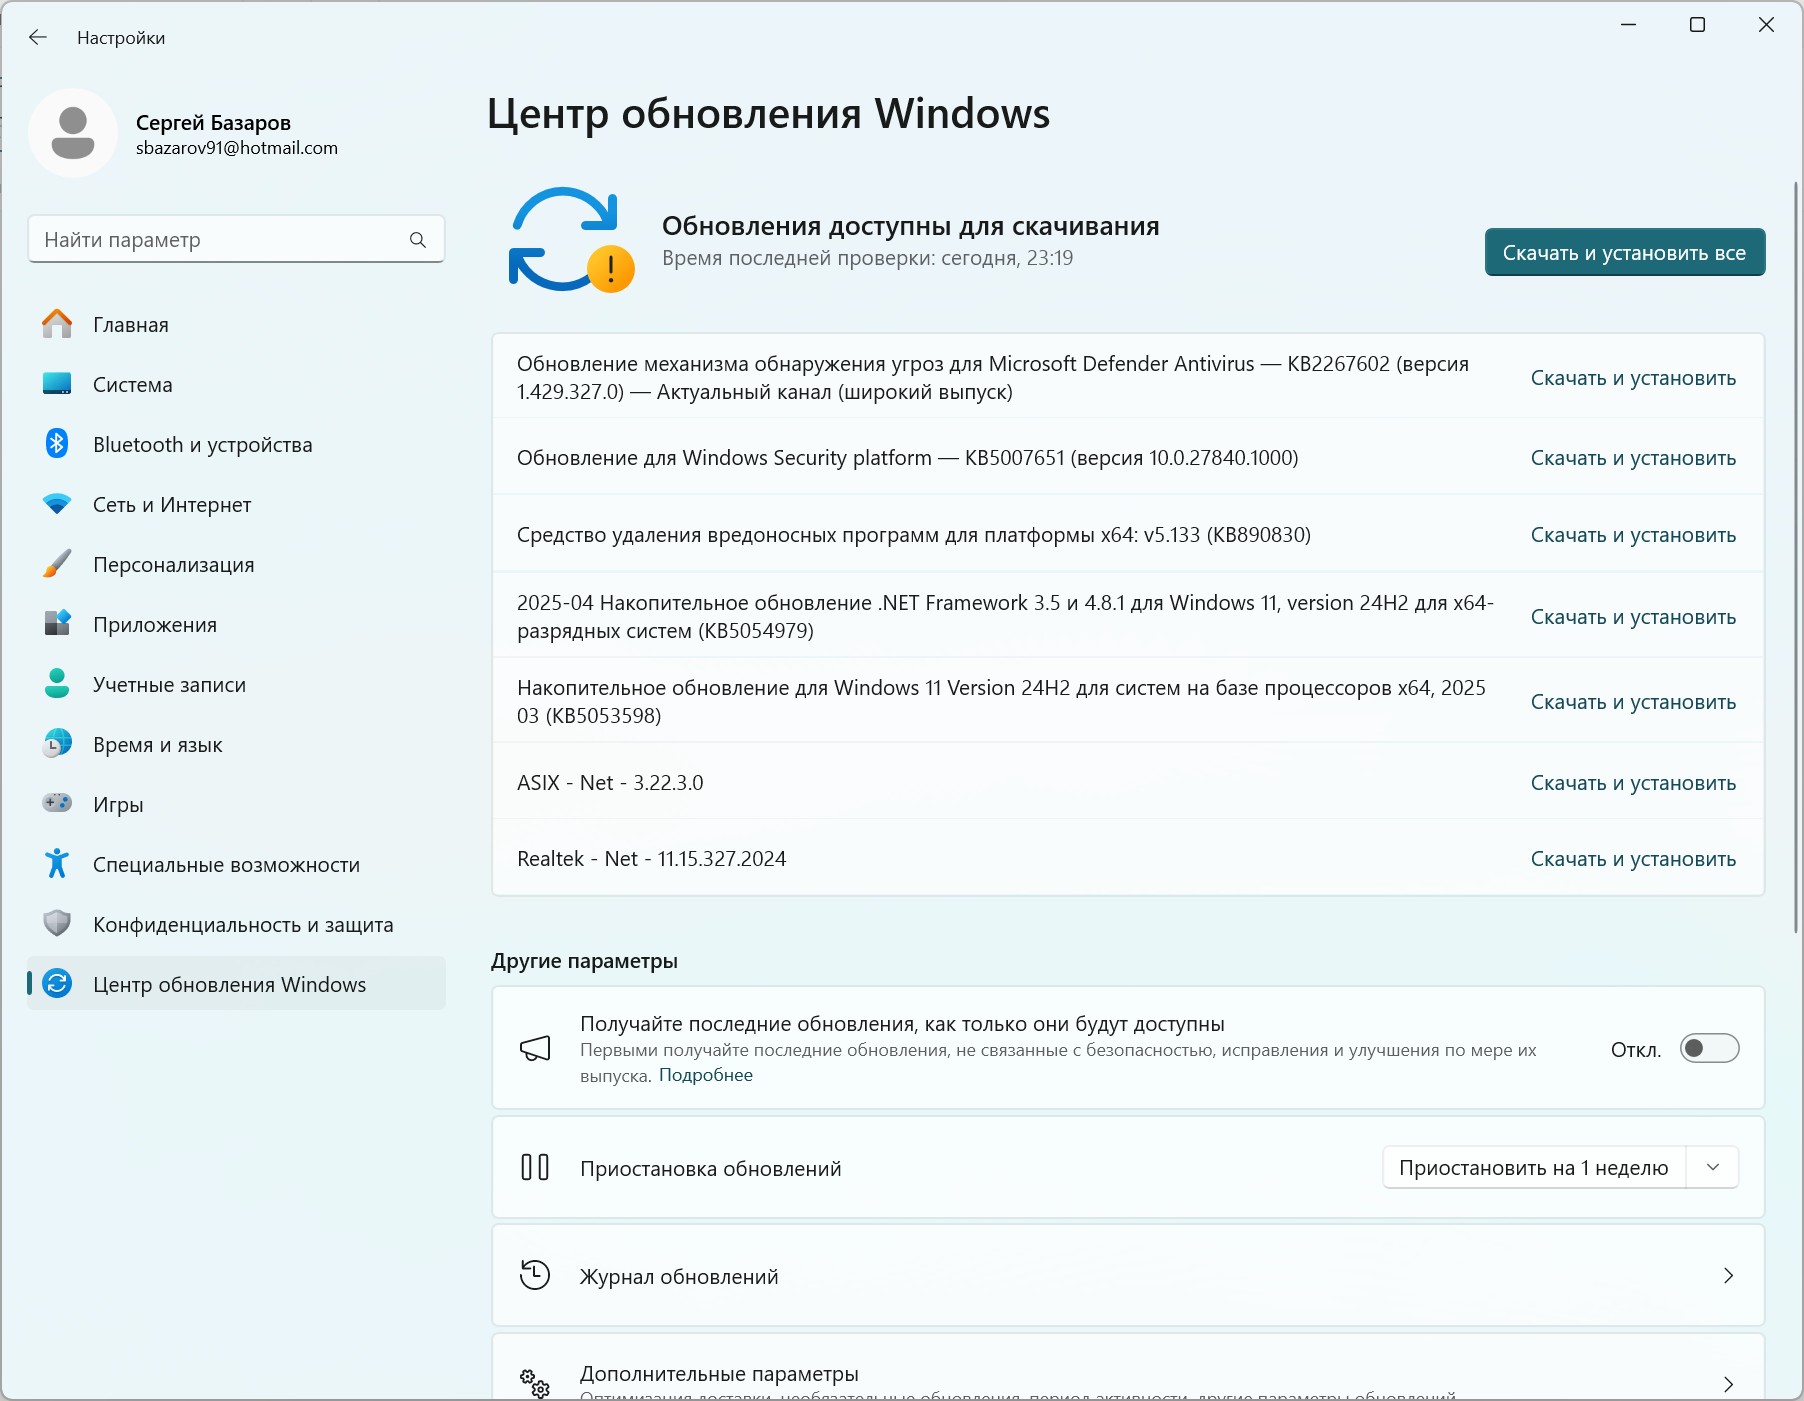This screenshot has width=1804, height=1401.
Task: Open Bluetooth и устройства via its icon
Action: (57, 444)
